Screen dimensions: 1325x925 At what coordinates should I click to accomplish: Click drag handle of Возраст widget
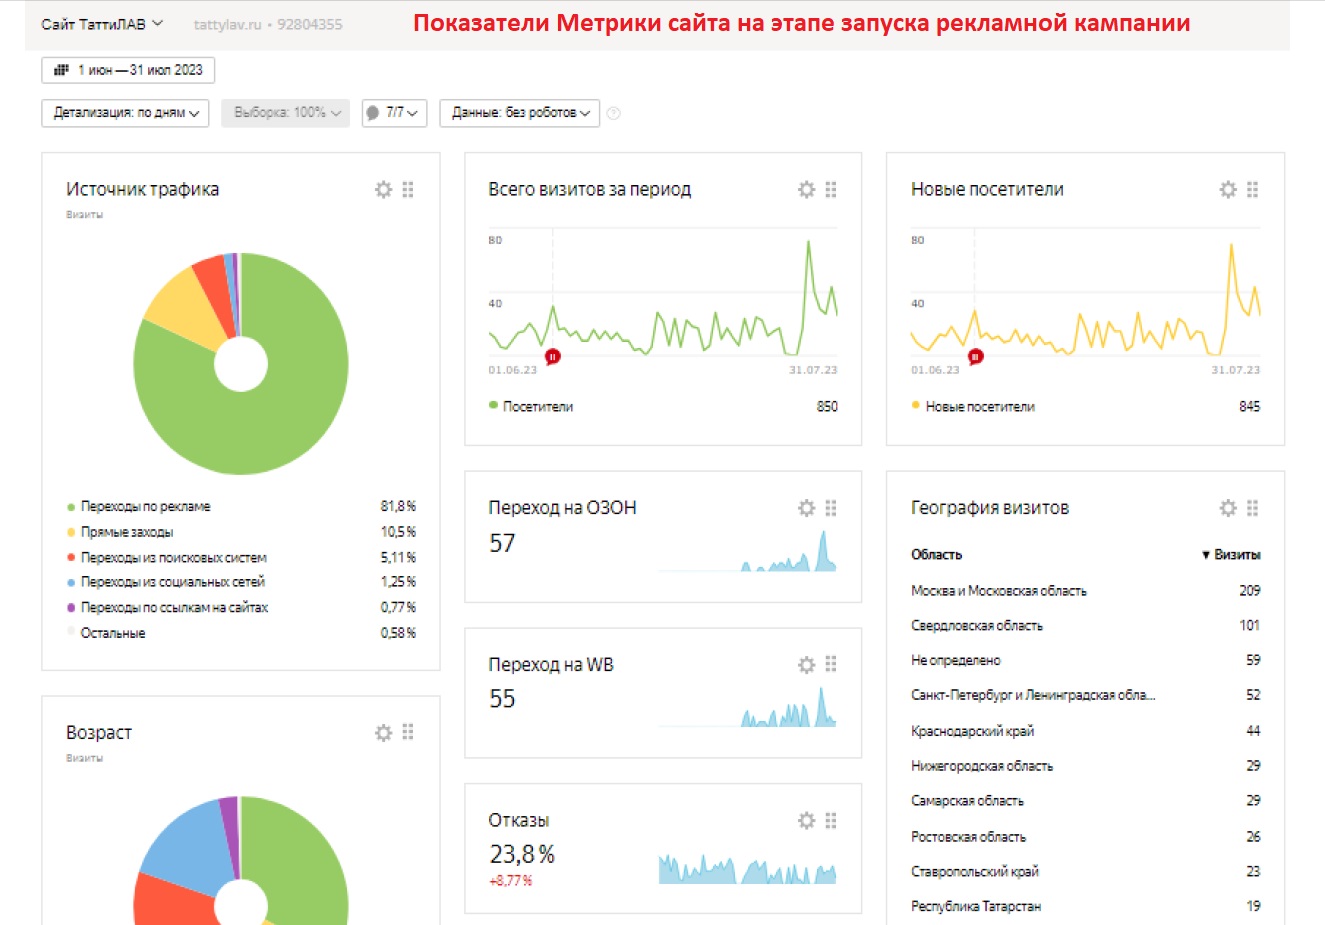pyautogui.click(x=408, y=733)
